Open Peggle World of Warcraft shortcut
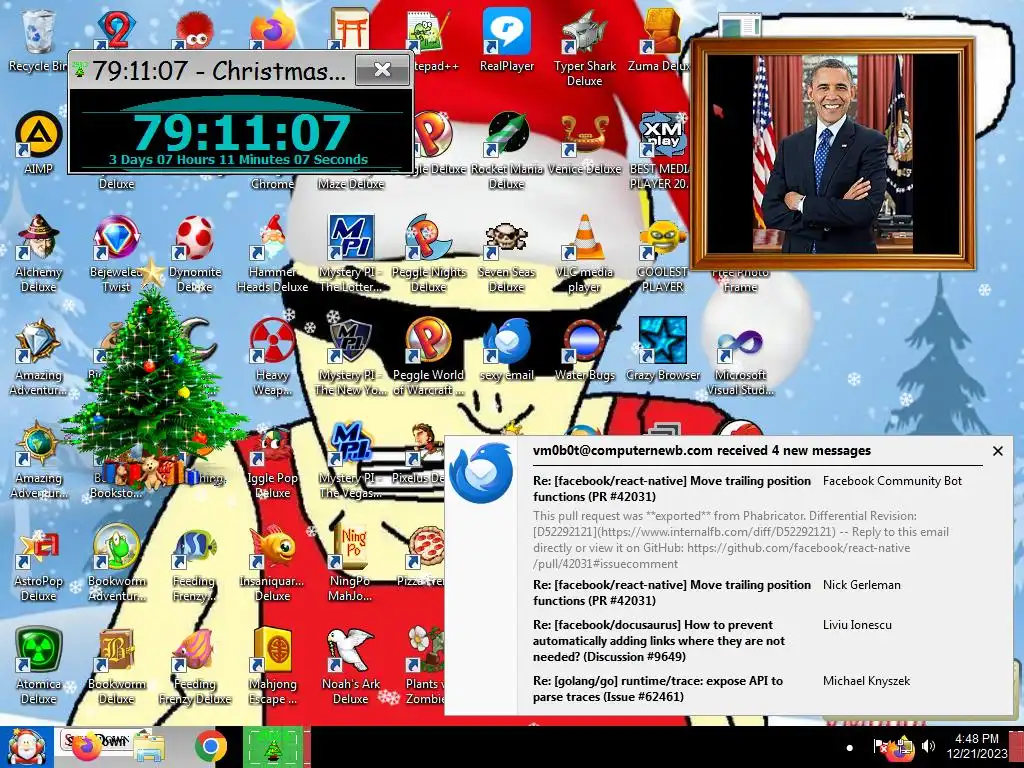This screenshot has height=768, width=1024. (428, 357)
